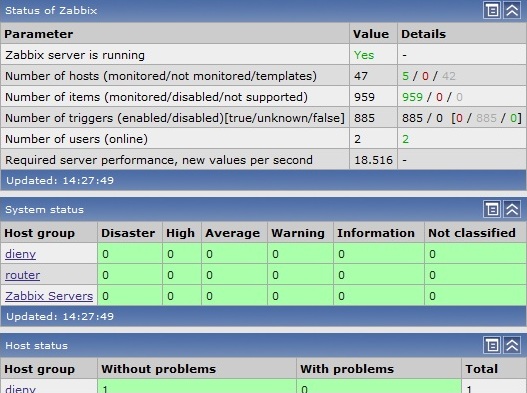Click 'Number of users (online)' row label

tap(76, 139)
